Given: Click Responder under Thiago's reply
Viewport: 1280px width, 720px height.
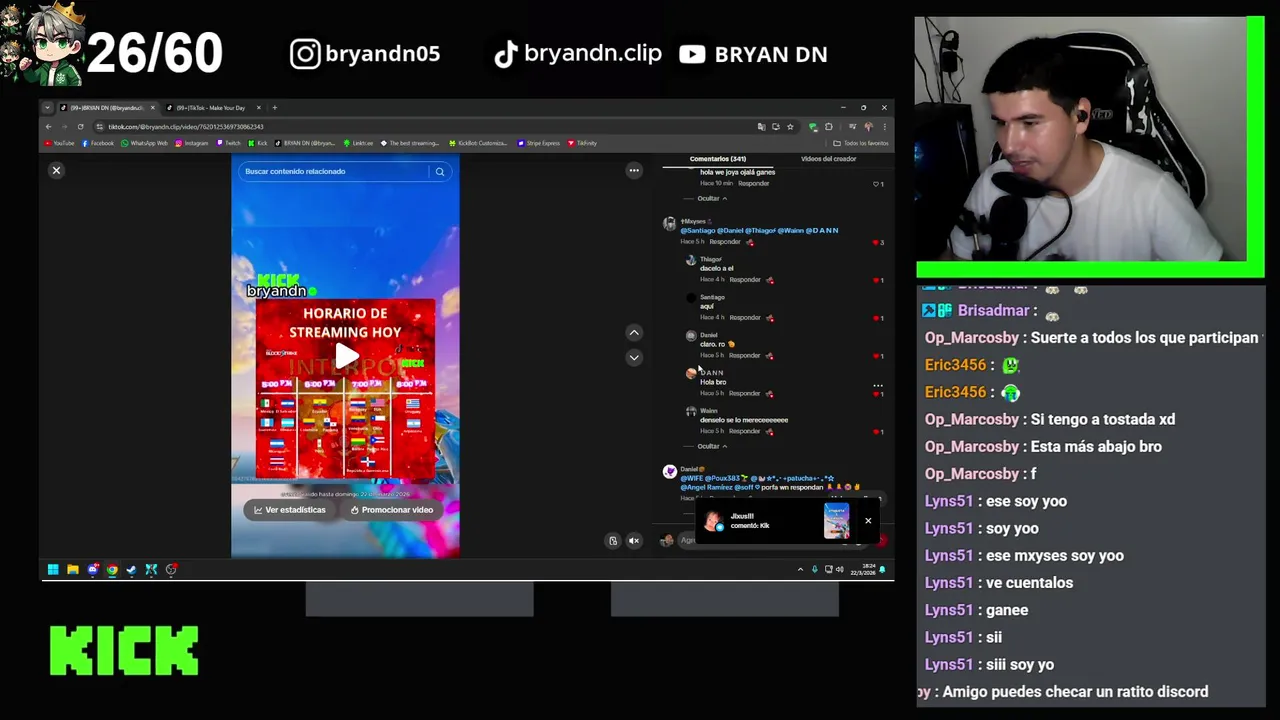Looking at the screenshot, I should click(x=745, y=280).
